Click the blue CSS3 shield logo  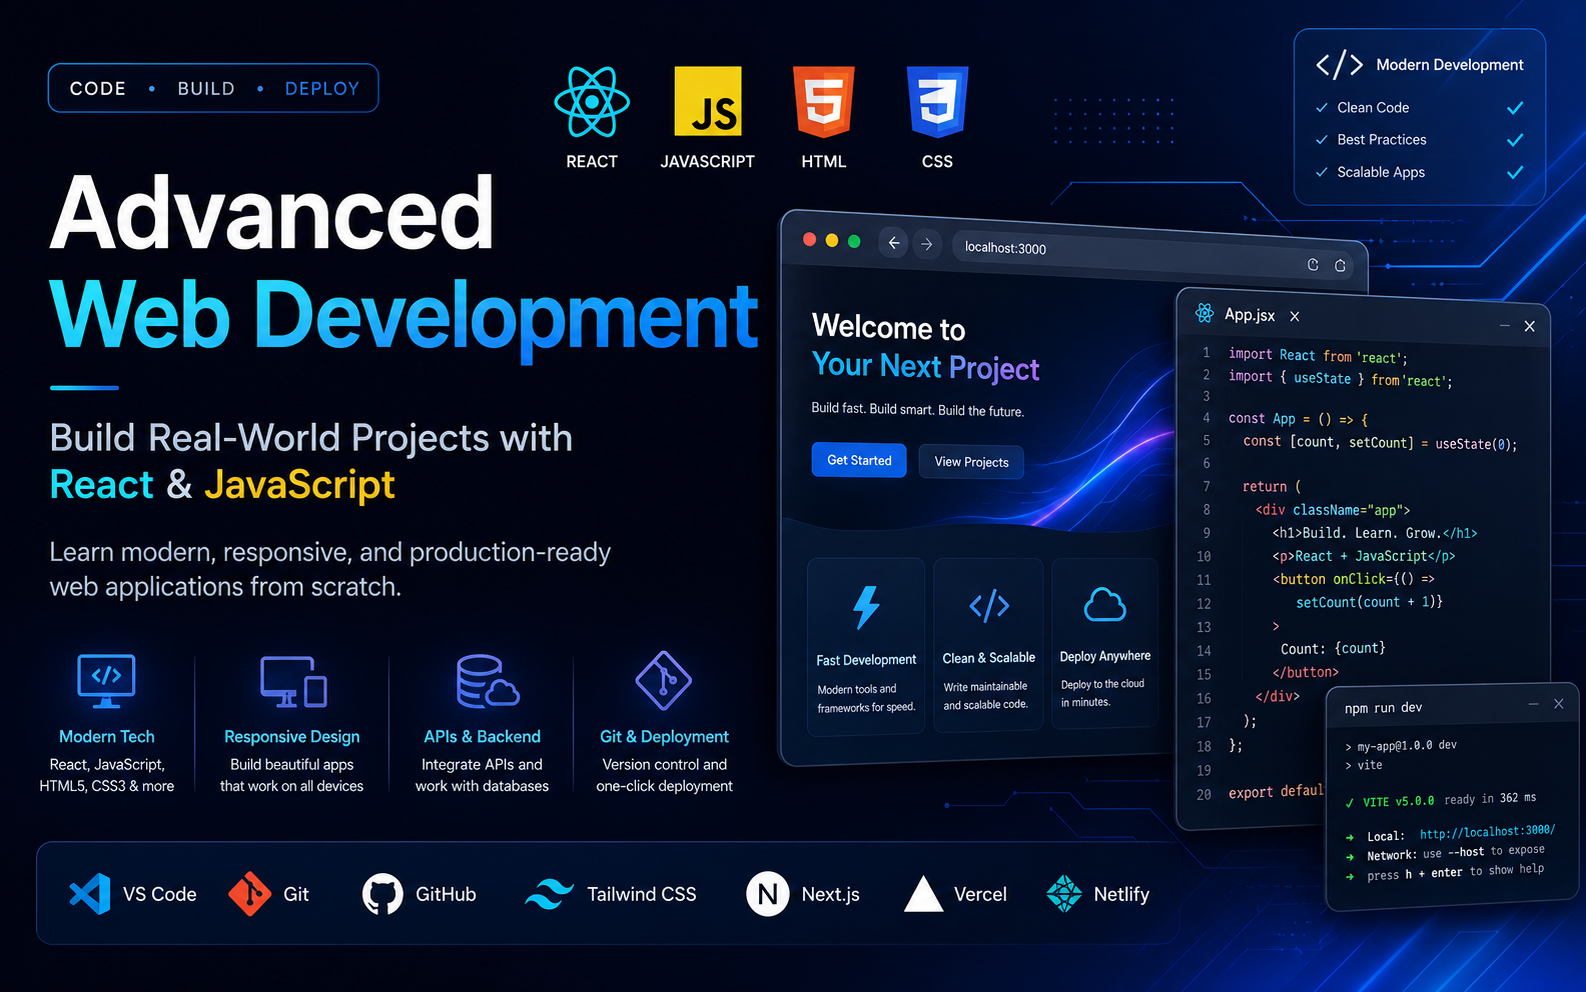pyautogui.click(x=937, y=101)
